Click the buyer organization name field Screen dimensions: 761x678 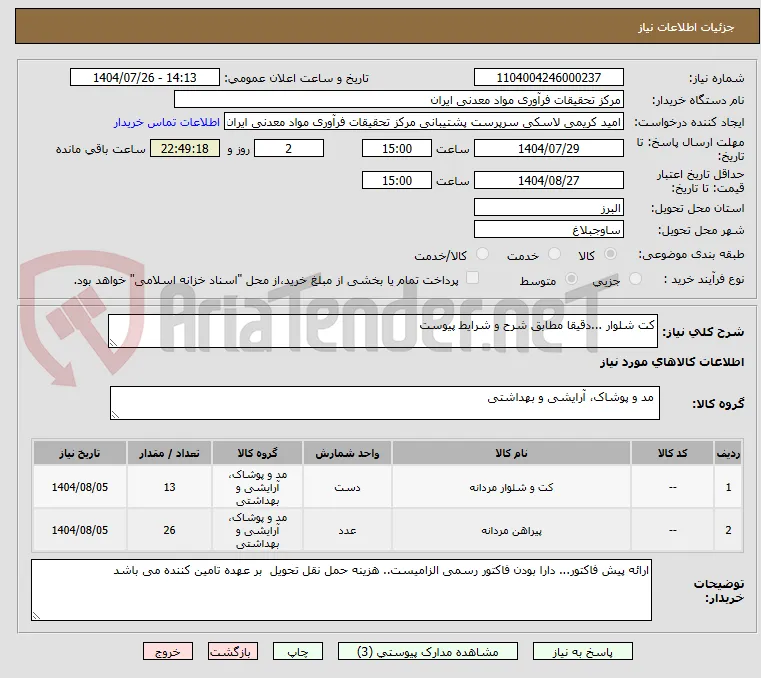pos(398,99)
